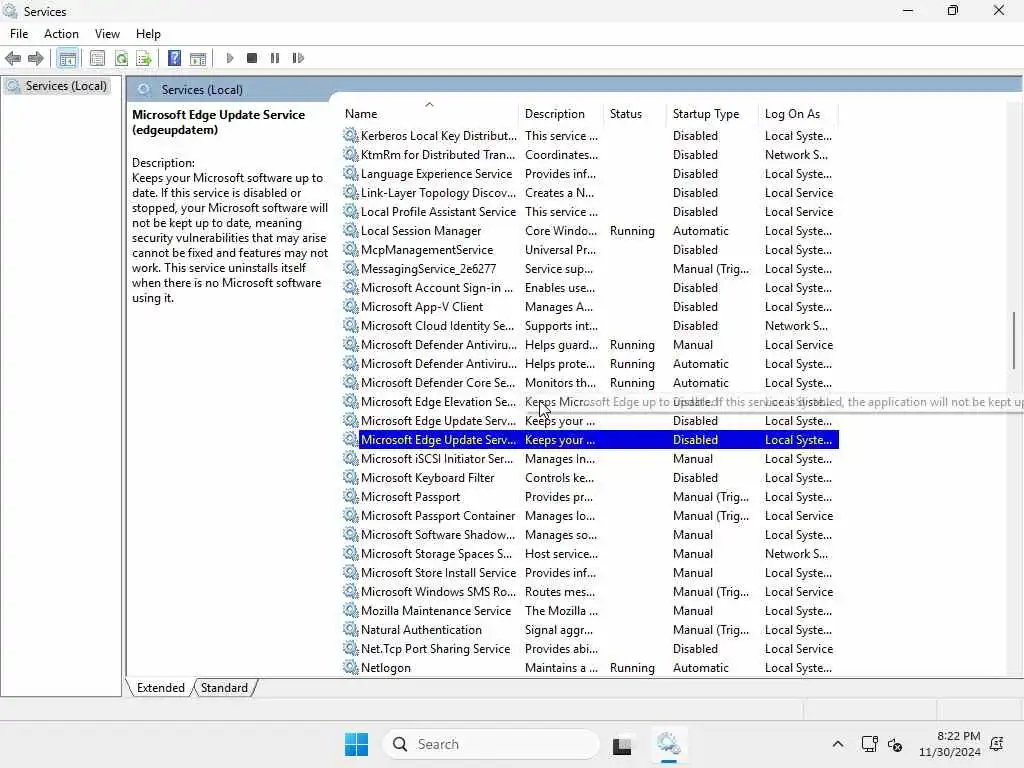Click the Pause Service icon
This screenshot has height=768, width=1024.
tap(275, 58)
